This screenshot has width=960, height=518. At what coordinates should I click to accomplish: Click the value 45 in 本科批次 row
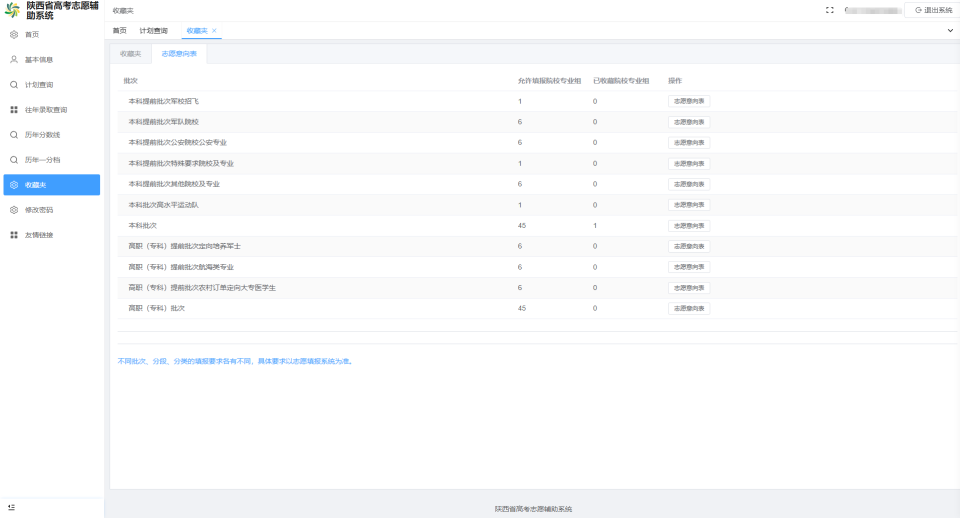(522, 226)
